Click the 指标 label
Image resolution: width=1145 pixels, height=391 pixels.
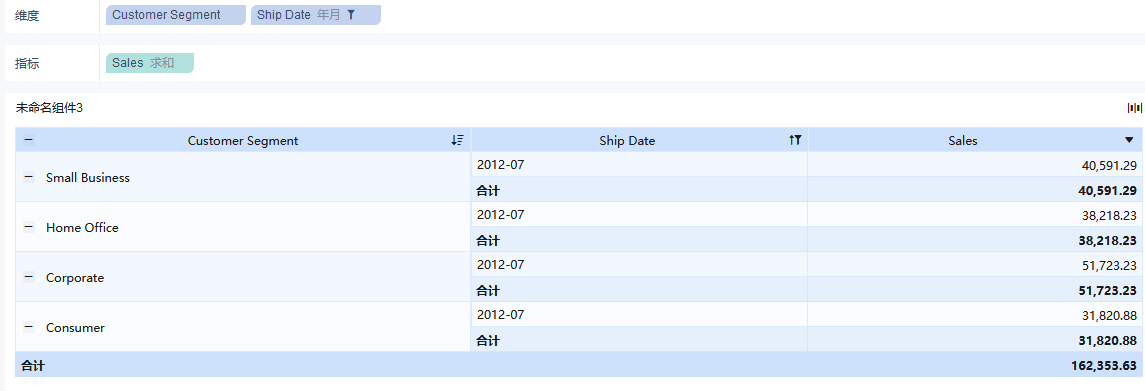[27, 64]
